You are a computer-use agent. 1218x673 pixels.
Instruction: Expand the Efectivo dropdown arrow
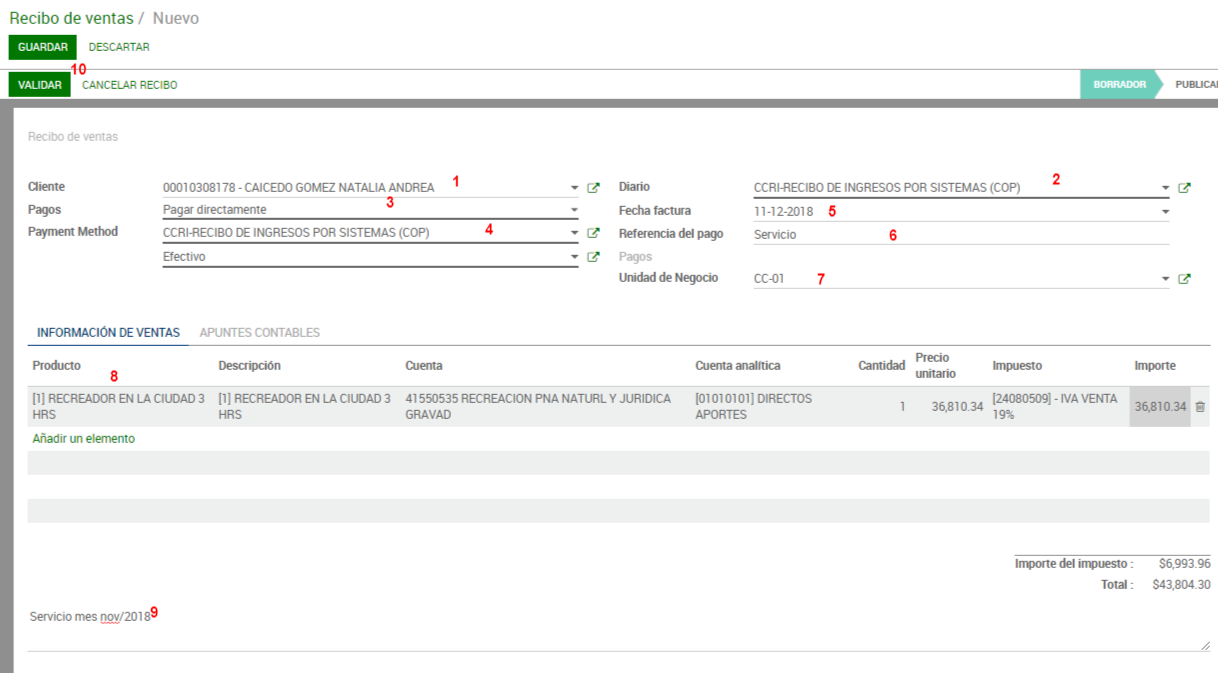[x=574, y=257]
